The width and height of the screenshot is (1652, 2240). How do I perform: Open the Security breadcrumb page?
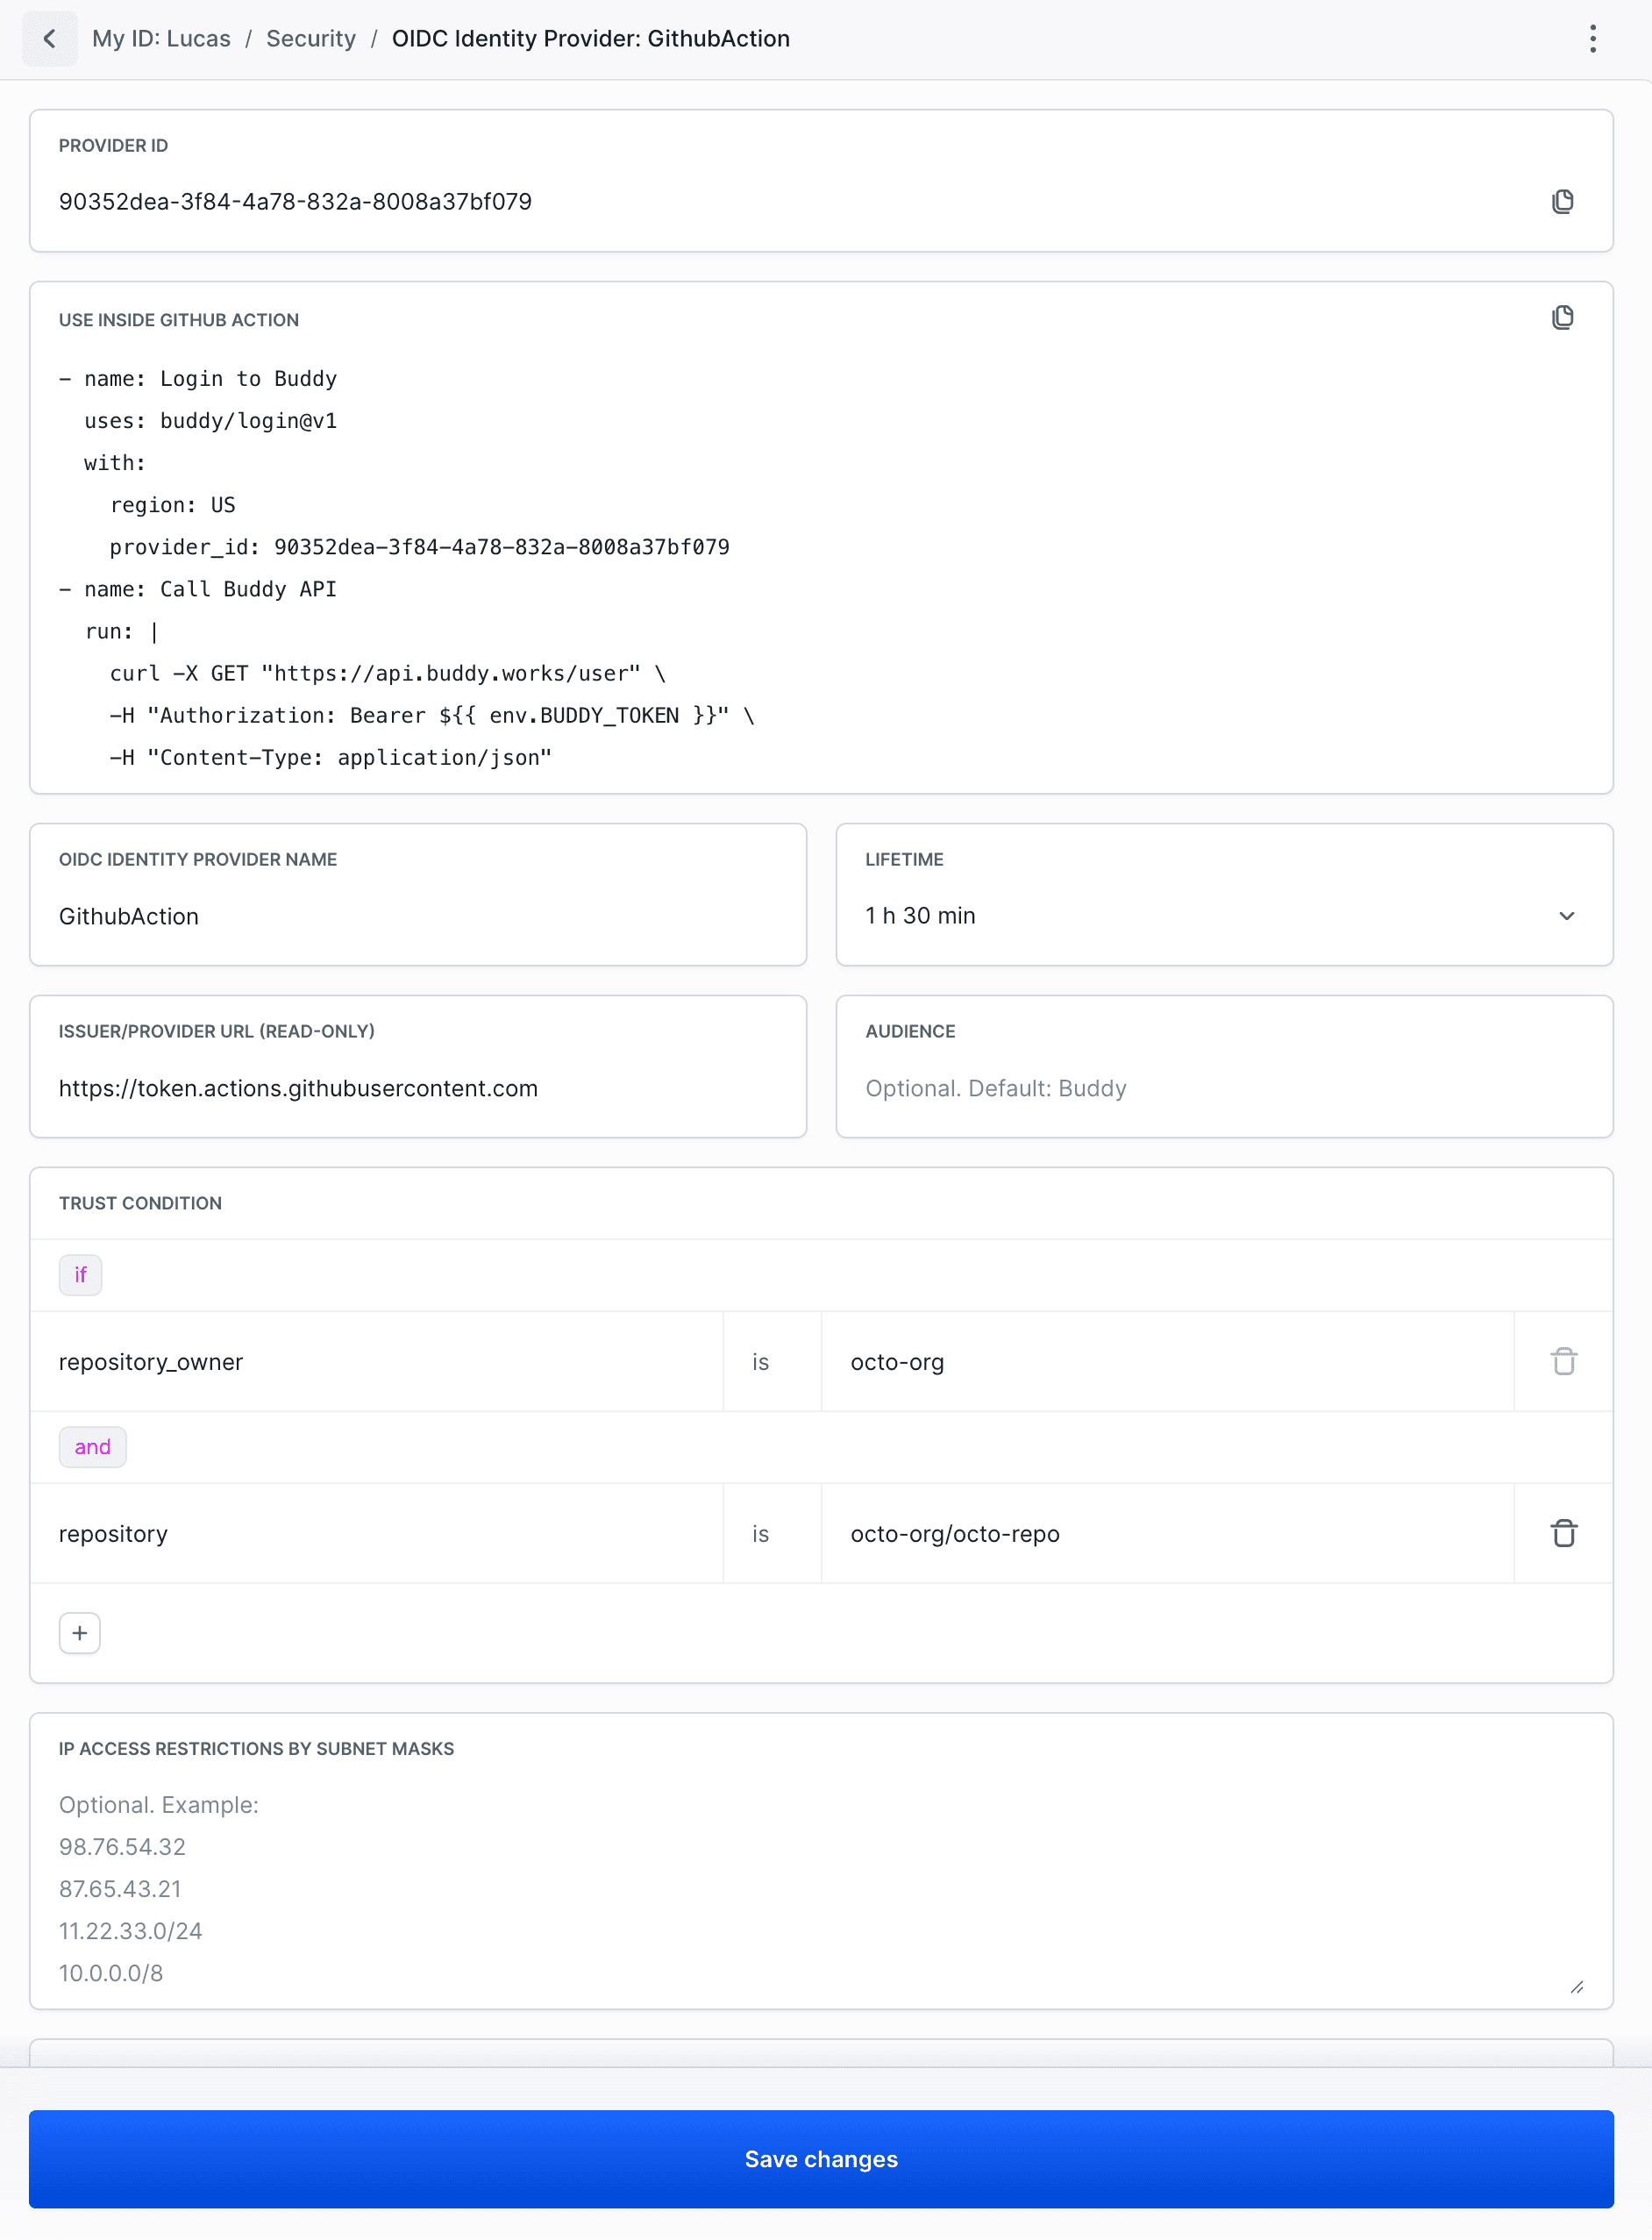(310, 38)
